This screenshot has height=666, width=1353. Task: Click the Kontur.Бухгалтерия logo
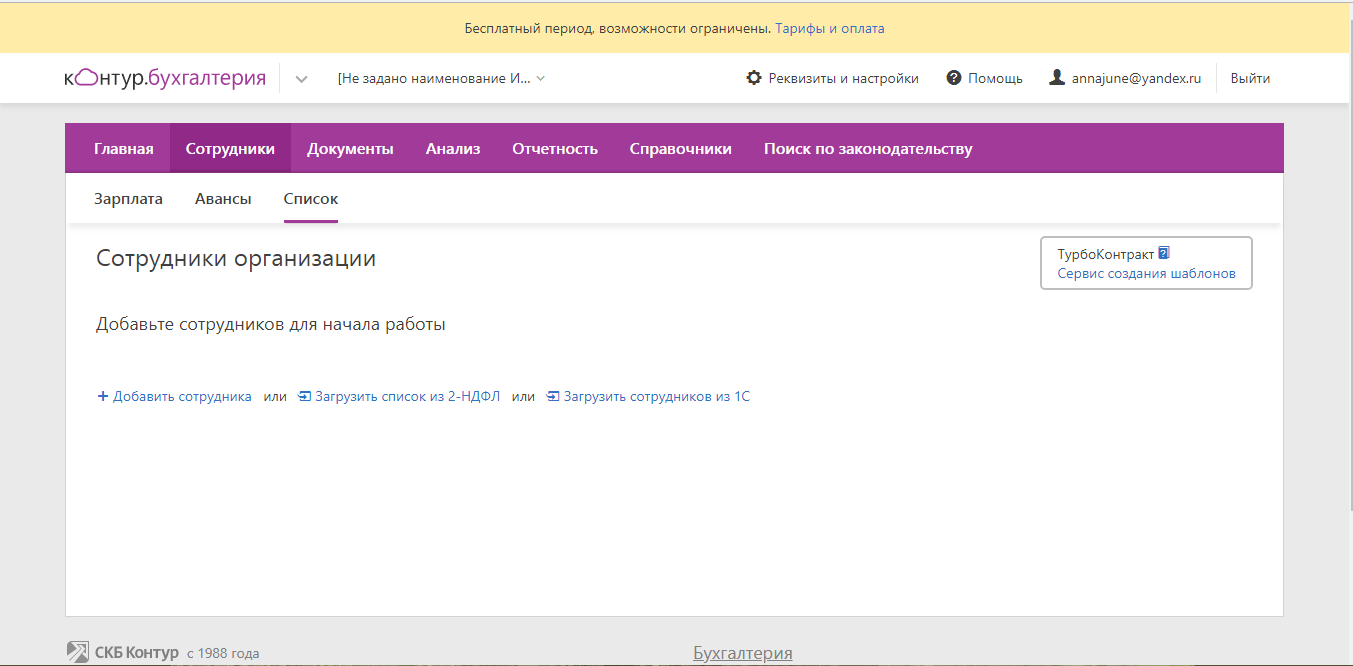point(165,78)
